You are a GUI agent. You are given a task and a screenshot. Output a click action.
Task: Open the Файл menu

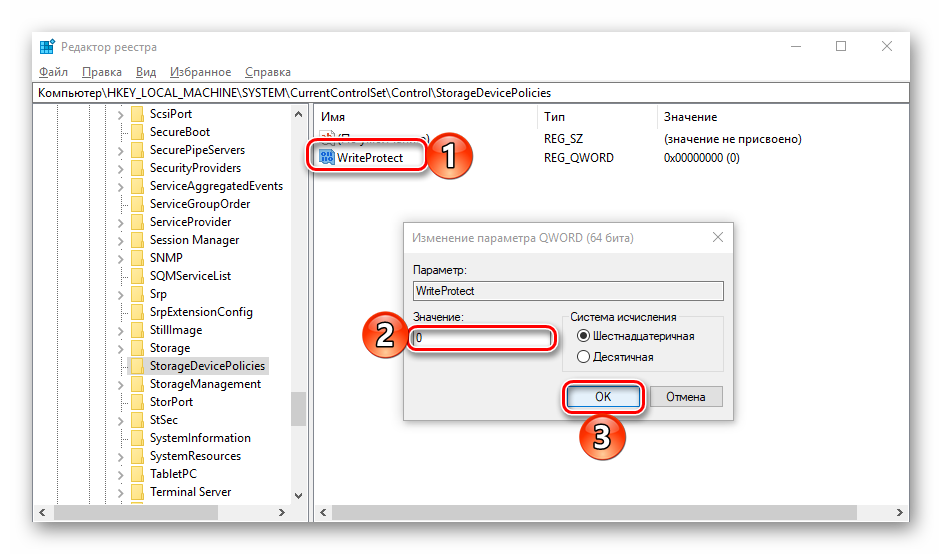(x=53, y=72)
